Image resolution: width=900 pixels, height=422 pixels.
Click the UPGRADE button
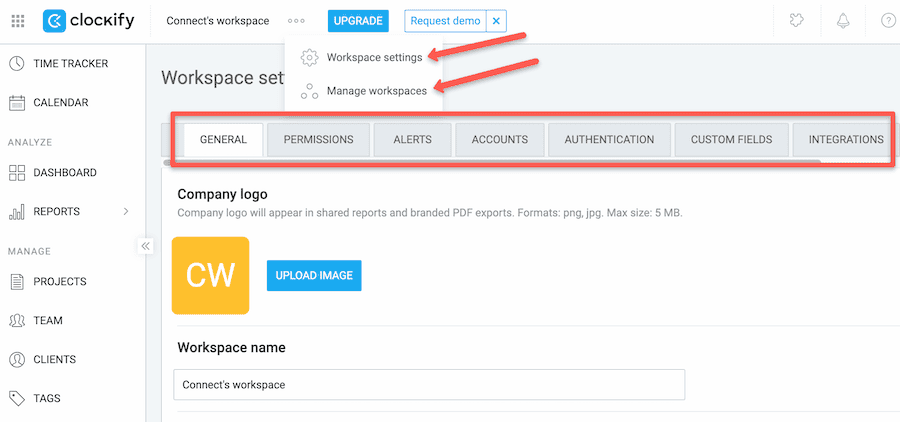pyautogui.click(x=358, y=21)
